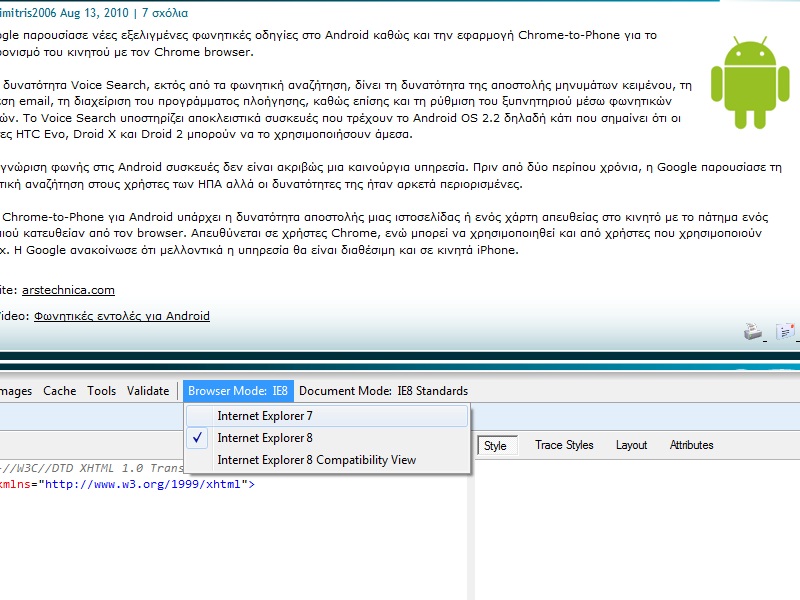Toggle the Browser Mode: IE8 dropdown
Viewport: 800px width, 600px height.
coord(238,391)
